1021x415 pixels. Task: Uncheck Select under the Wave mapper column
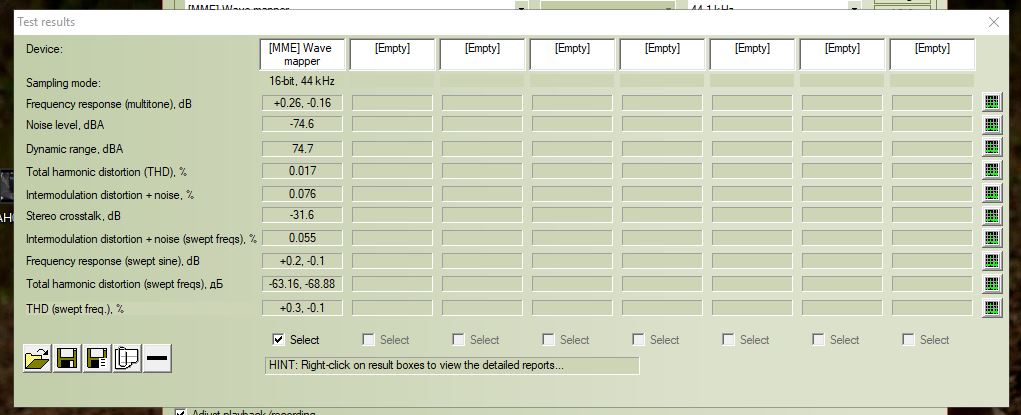point(279,340)
